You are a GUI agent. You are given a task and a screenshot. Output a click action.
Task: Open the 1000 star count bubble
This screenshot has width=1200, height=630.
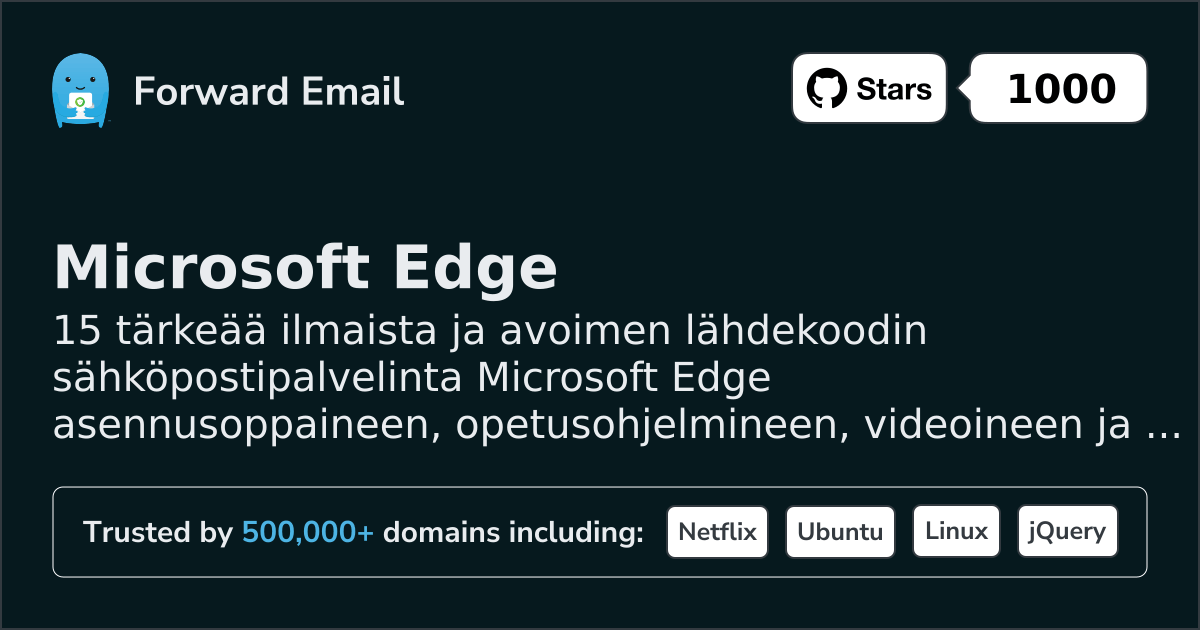pos(1060,89)
